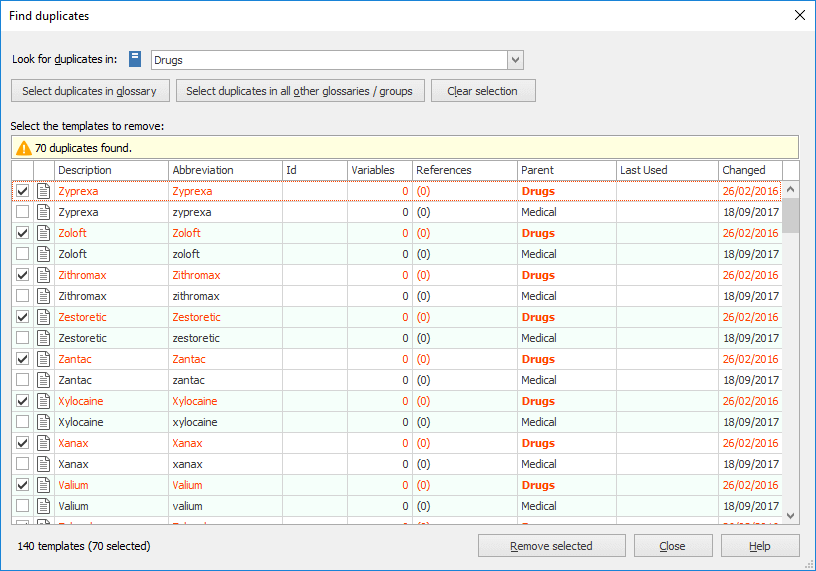The height and width of the screenshot is (571, 816).
Task: Click document icon of Zantac Drugs row
Action: [x=44, y=359]
